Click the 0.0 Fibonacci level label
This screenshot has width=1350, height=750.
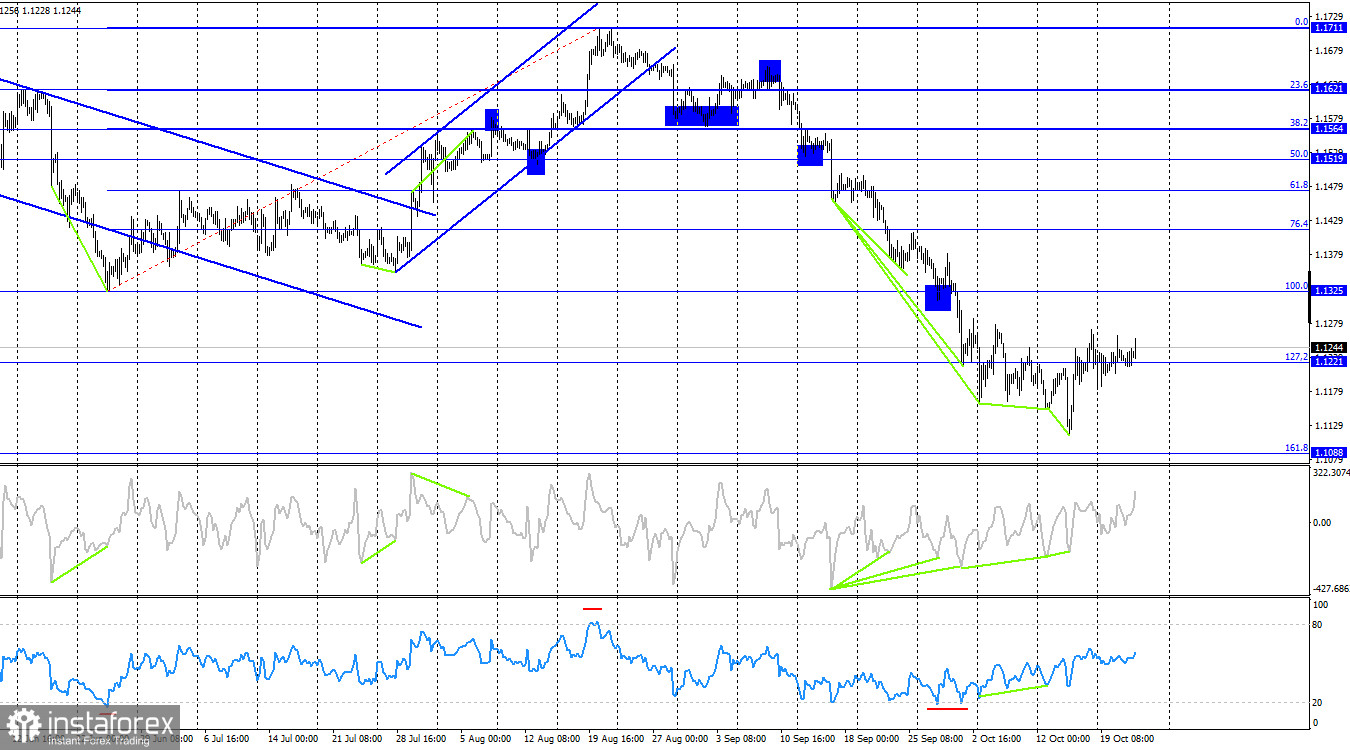tap(1301, 22)
